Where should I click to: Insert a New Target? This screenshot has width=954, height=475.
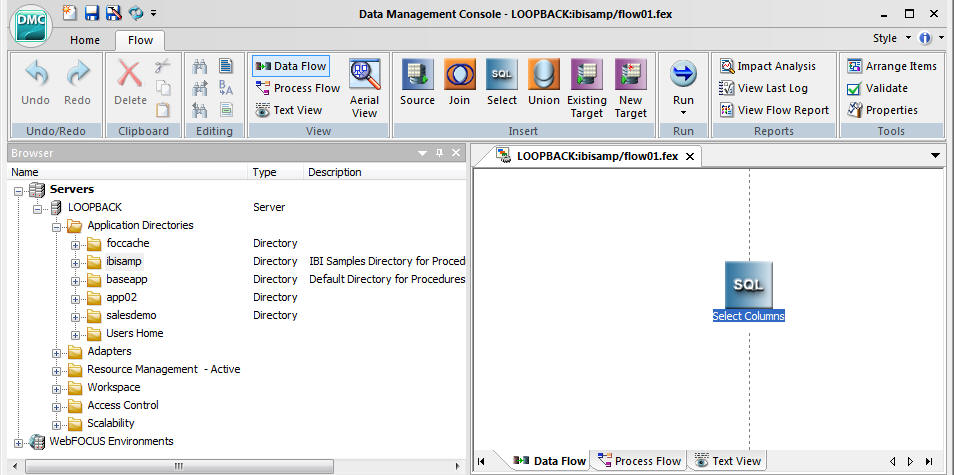pyautogui.click(x=630, y=88)
